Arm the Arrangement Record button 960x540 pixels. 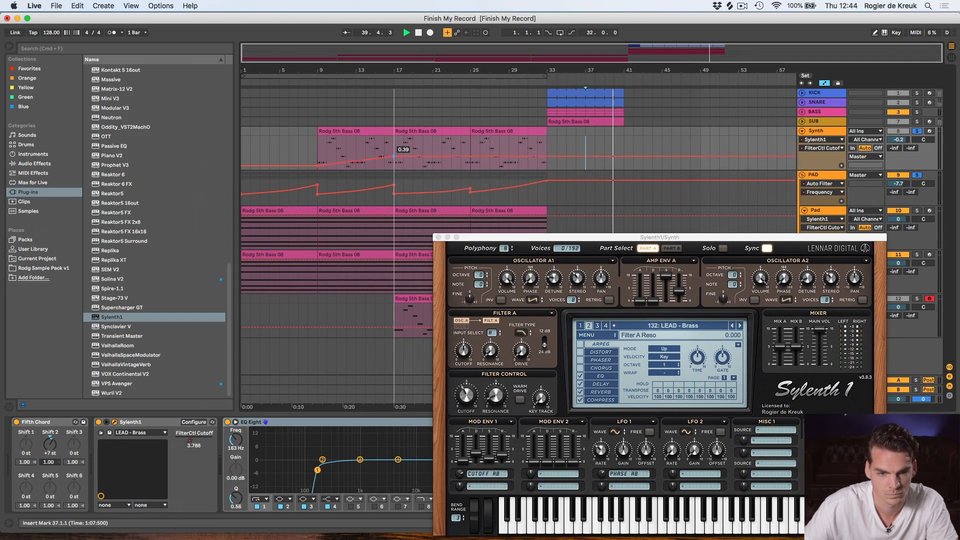430,32
